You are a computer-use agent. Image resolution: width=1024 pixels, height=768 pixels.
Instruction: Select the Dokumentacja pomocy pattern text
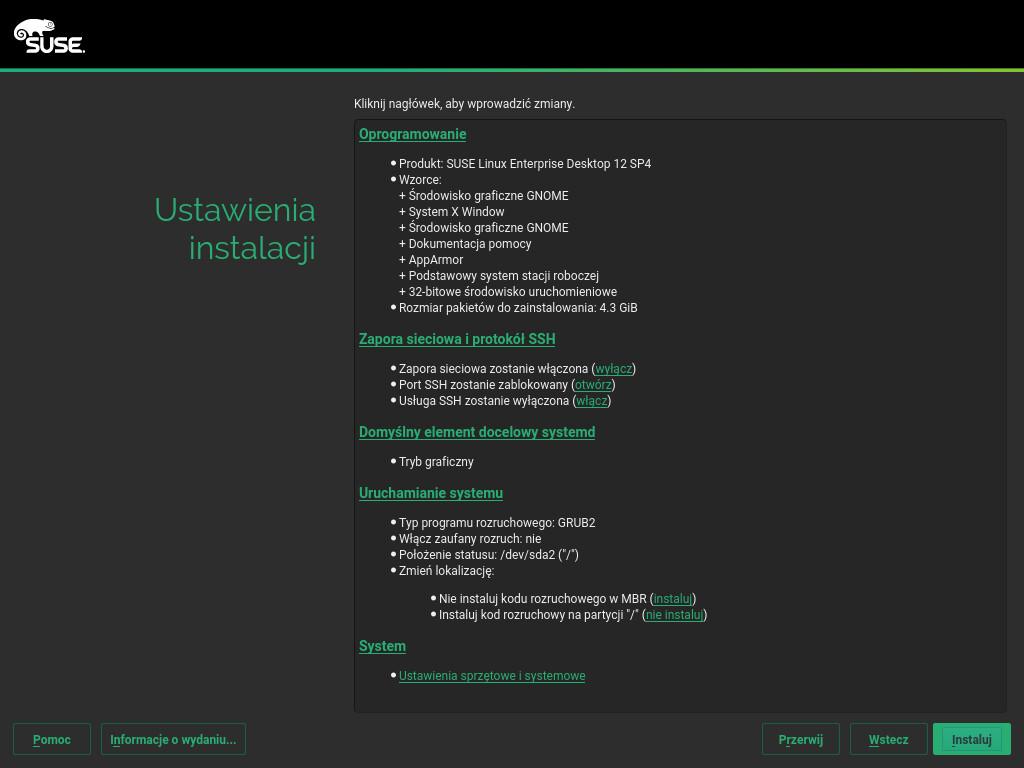click(x=465, y=244)
